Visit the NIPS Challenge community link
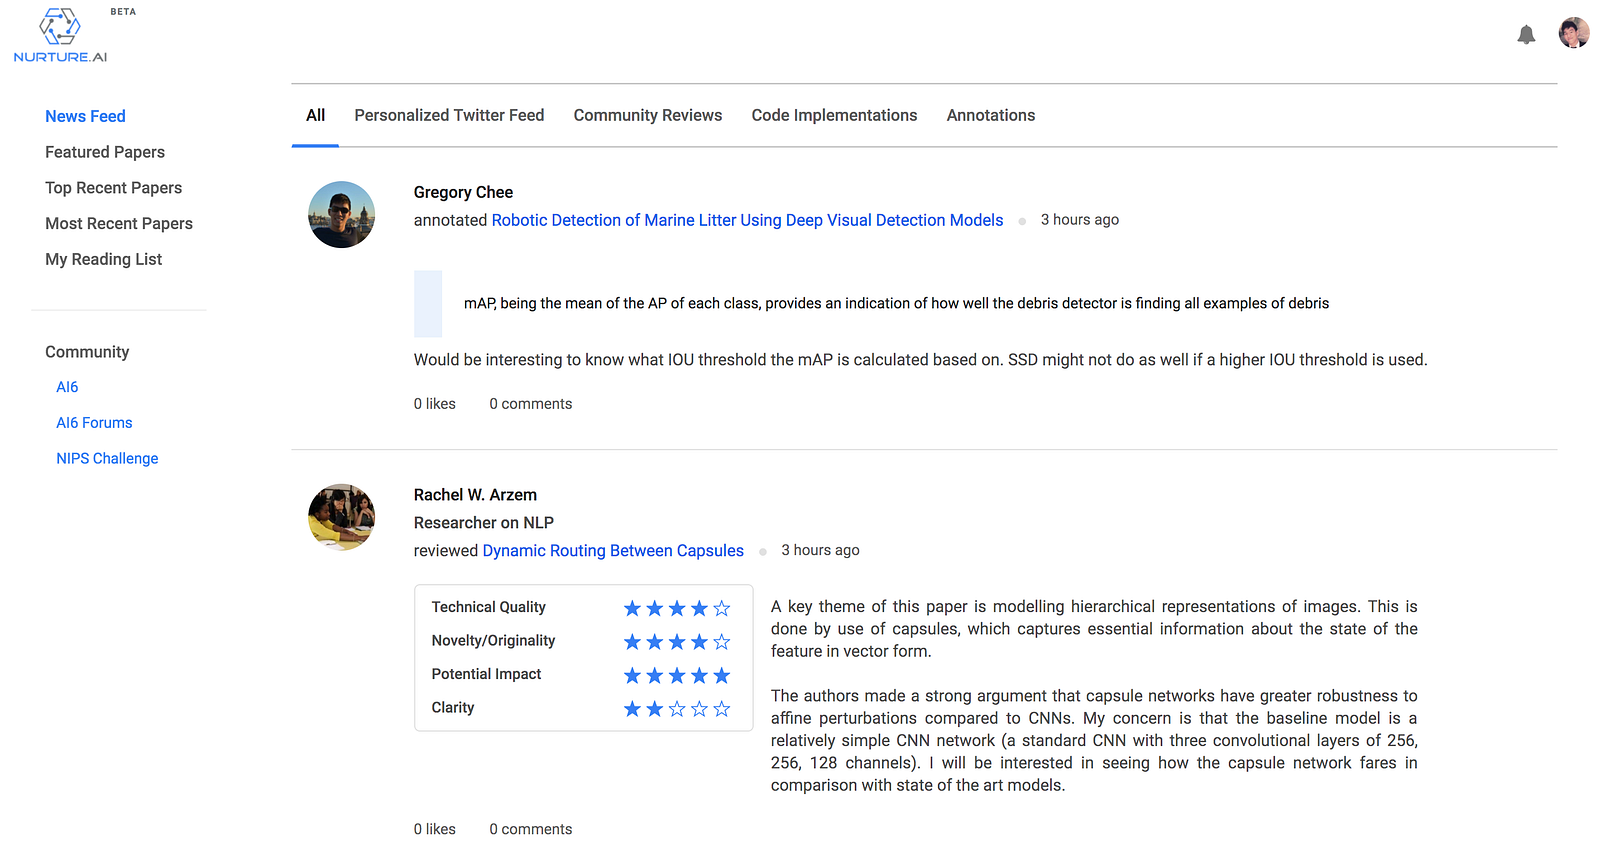 click(107, 458)
